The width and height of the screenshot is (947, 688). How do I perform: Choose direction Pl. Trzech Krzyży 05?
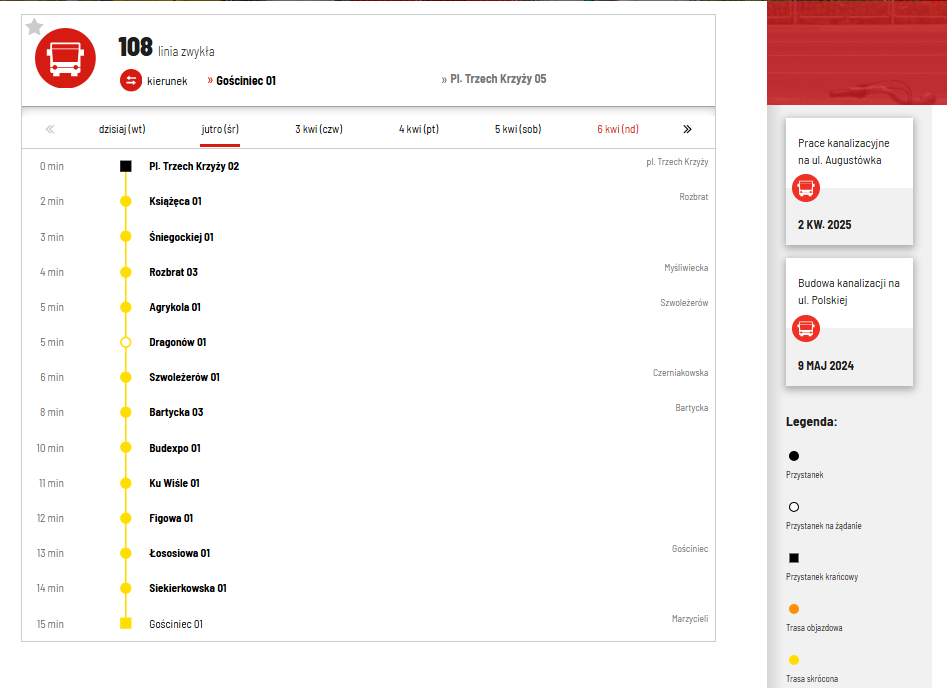[x=498, y=79]
